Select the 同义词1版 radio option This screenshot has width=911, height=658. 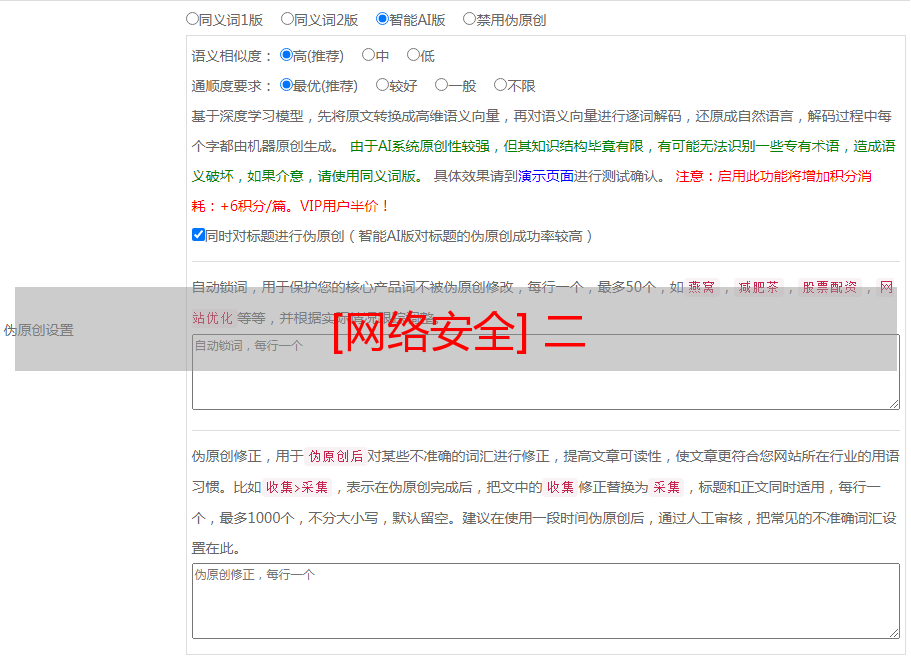point(192,19)
